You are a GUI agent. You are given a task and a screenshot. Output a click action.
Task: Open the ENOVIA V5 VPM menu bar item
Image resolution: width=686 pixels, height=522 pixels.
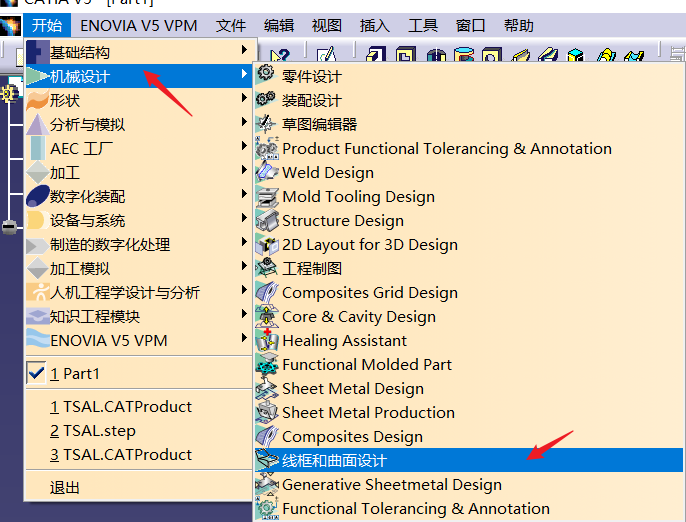tap(139, 25)
